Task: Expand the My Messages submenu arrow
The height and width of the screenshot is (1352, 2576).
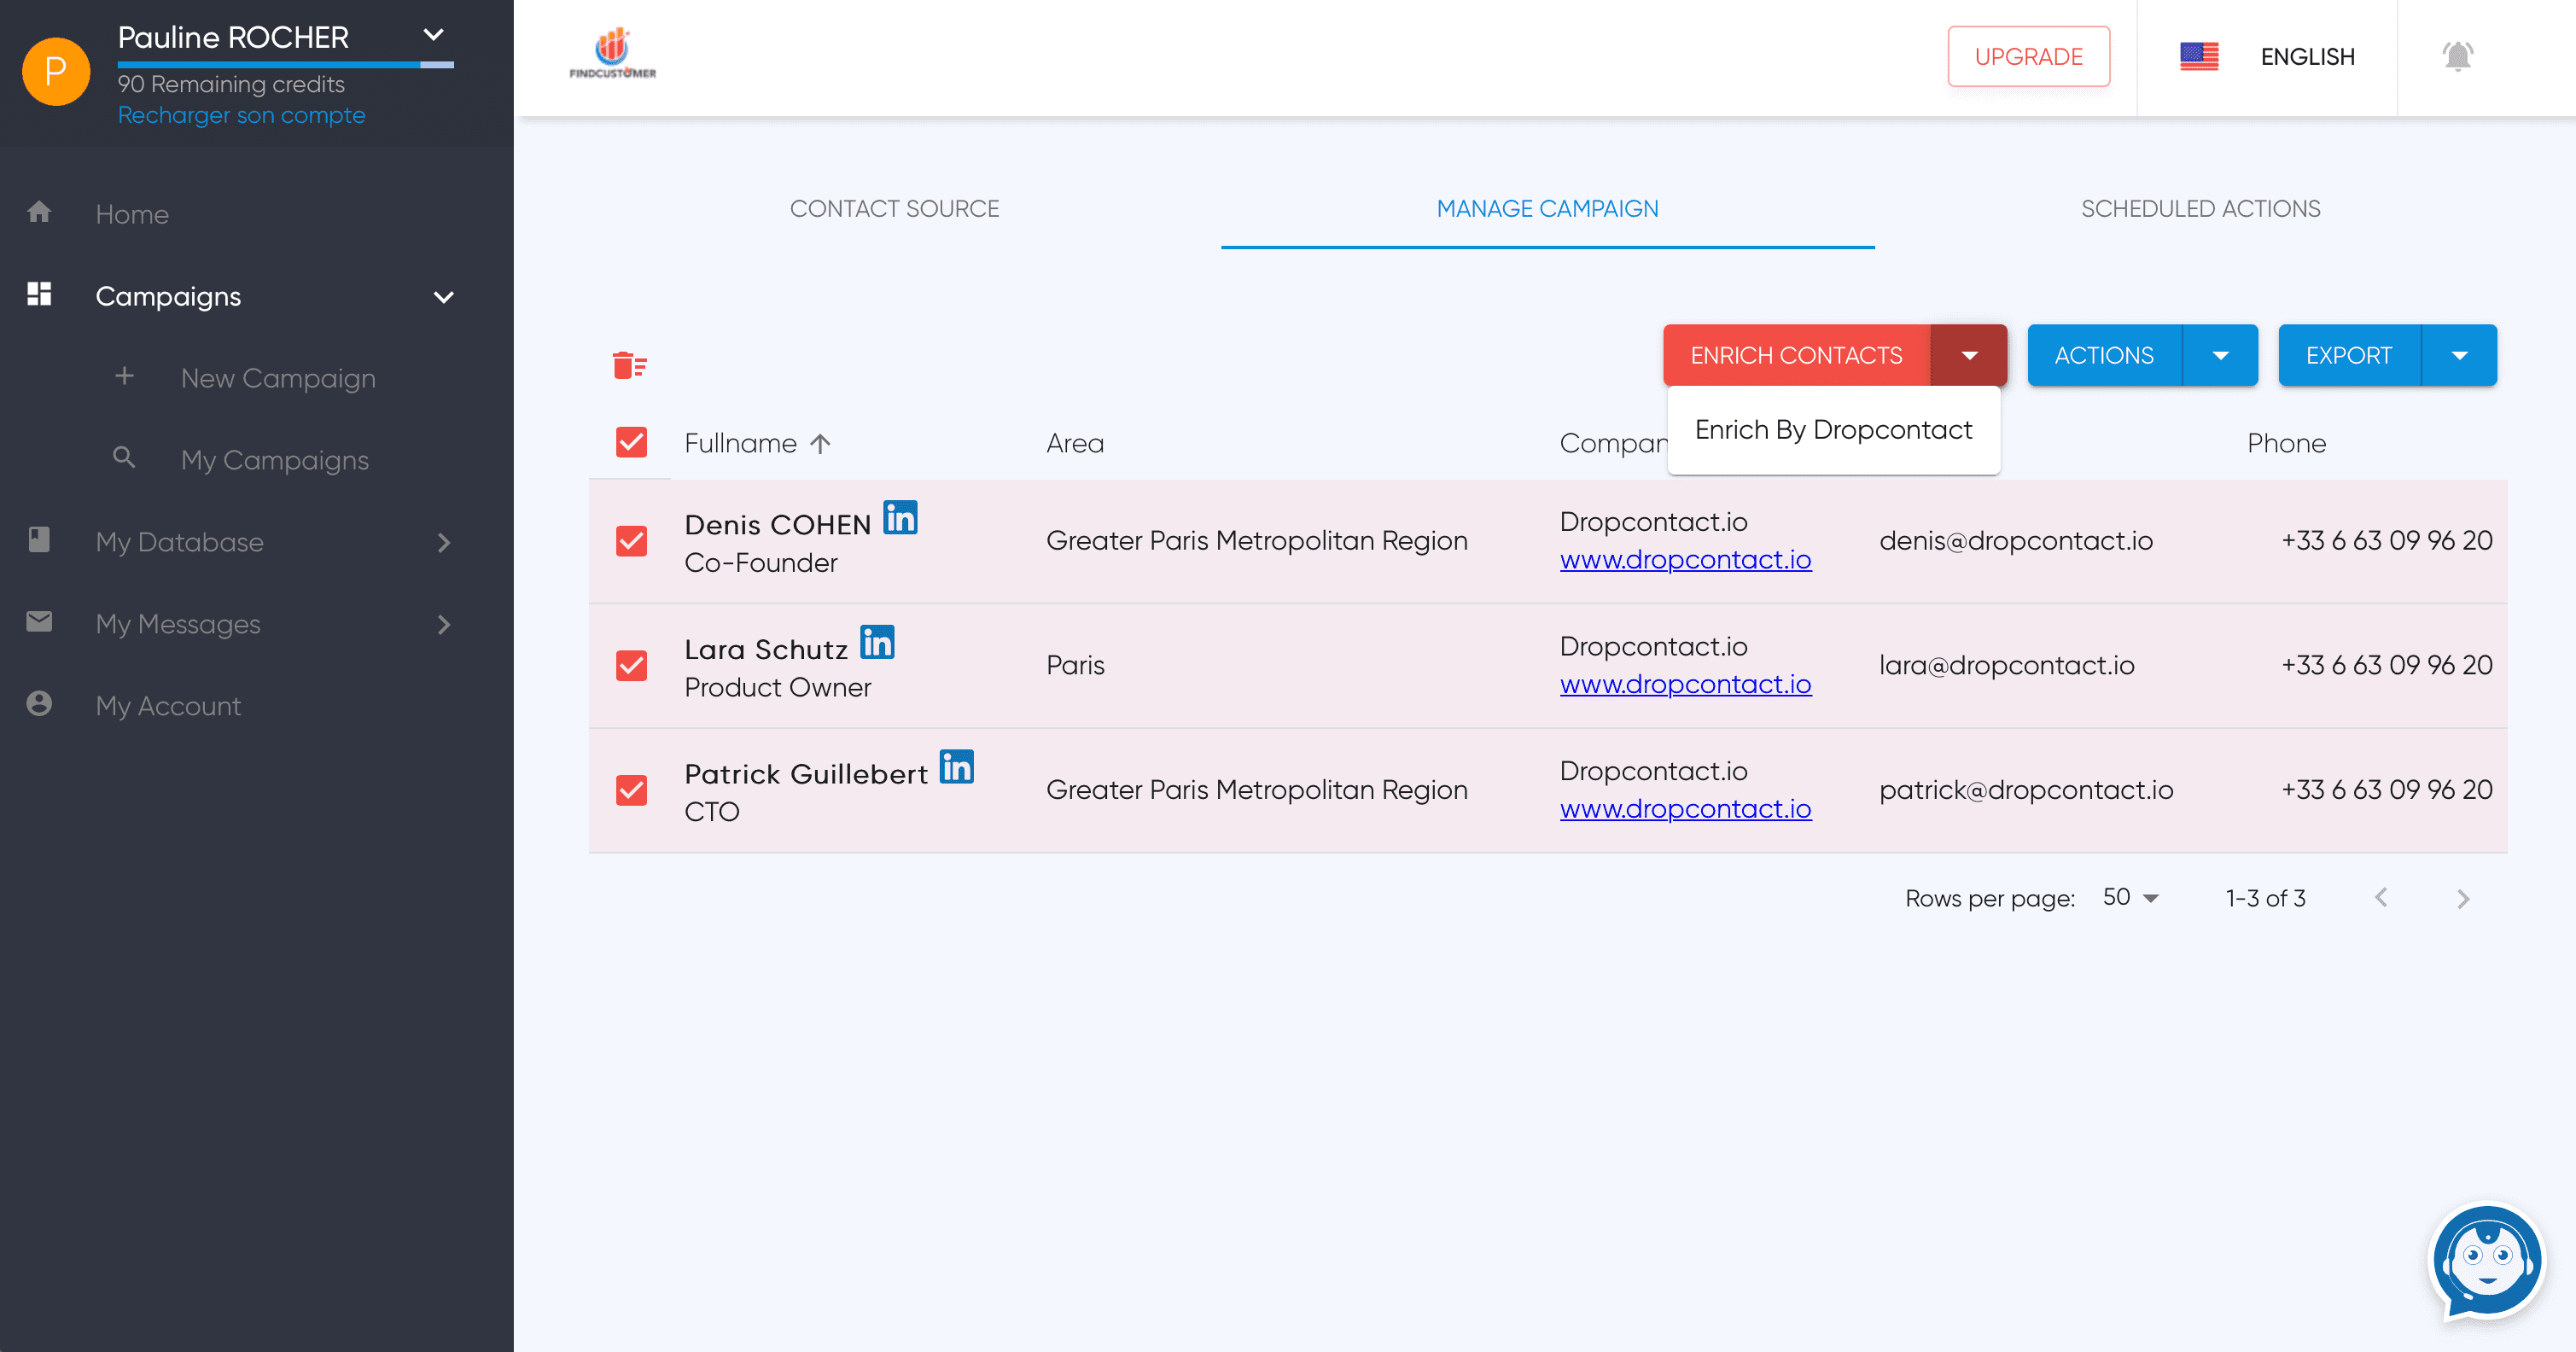Action: coord(444,625)
